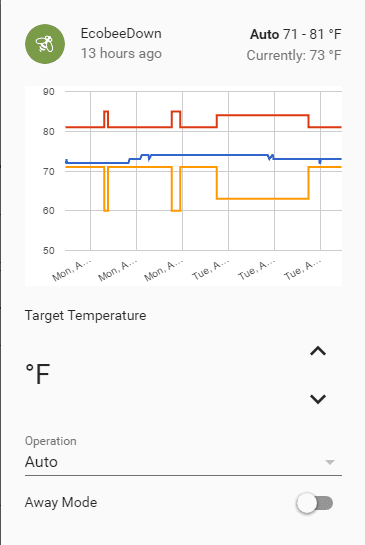The width and height of the screenshot is (365, 545).
Task: Click the Operation dropdown arrow
Action: [x=330, y=462]
